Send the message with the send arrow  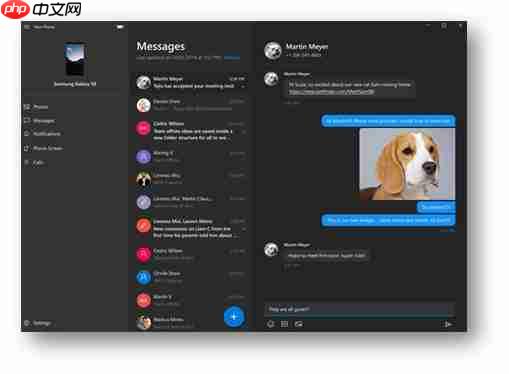(x=448, y=324)
